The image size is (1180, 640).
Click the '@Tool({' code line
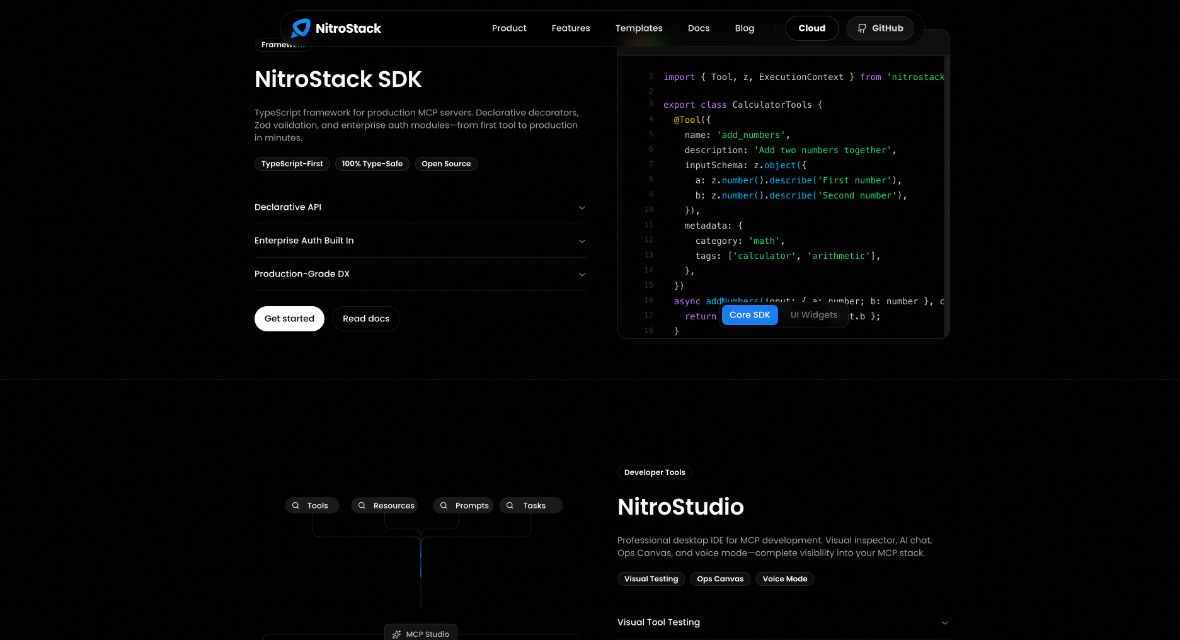coord(692,120)
